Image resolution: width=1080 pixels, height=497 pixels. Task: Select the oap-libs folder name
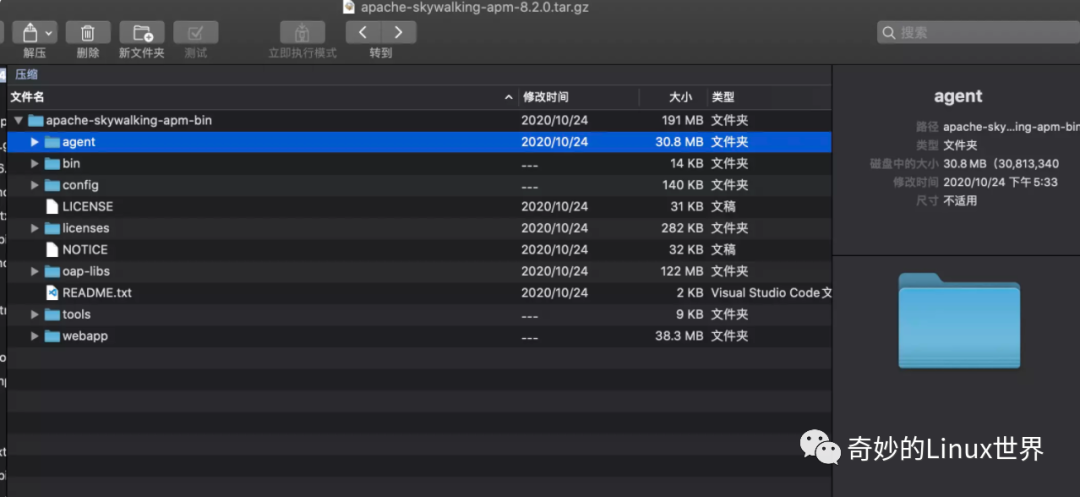(86, 271)
